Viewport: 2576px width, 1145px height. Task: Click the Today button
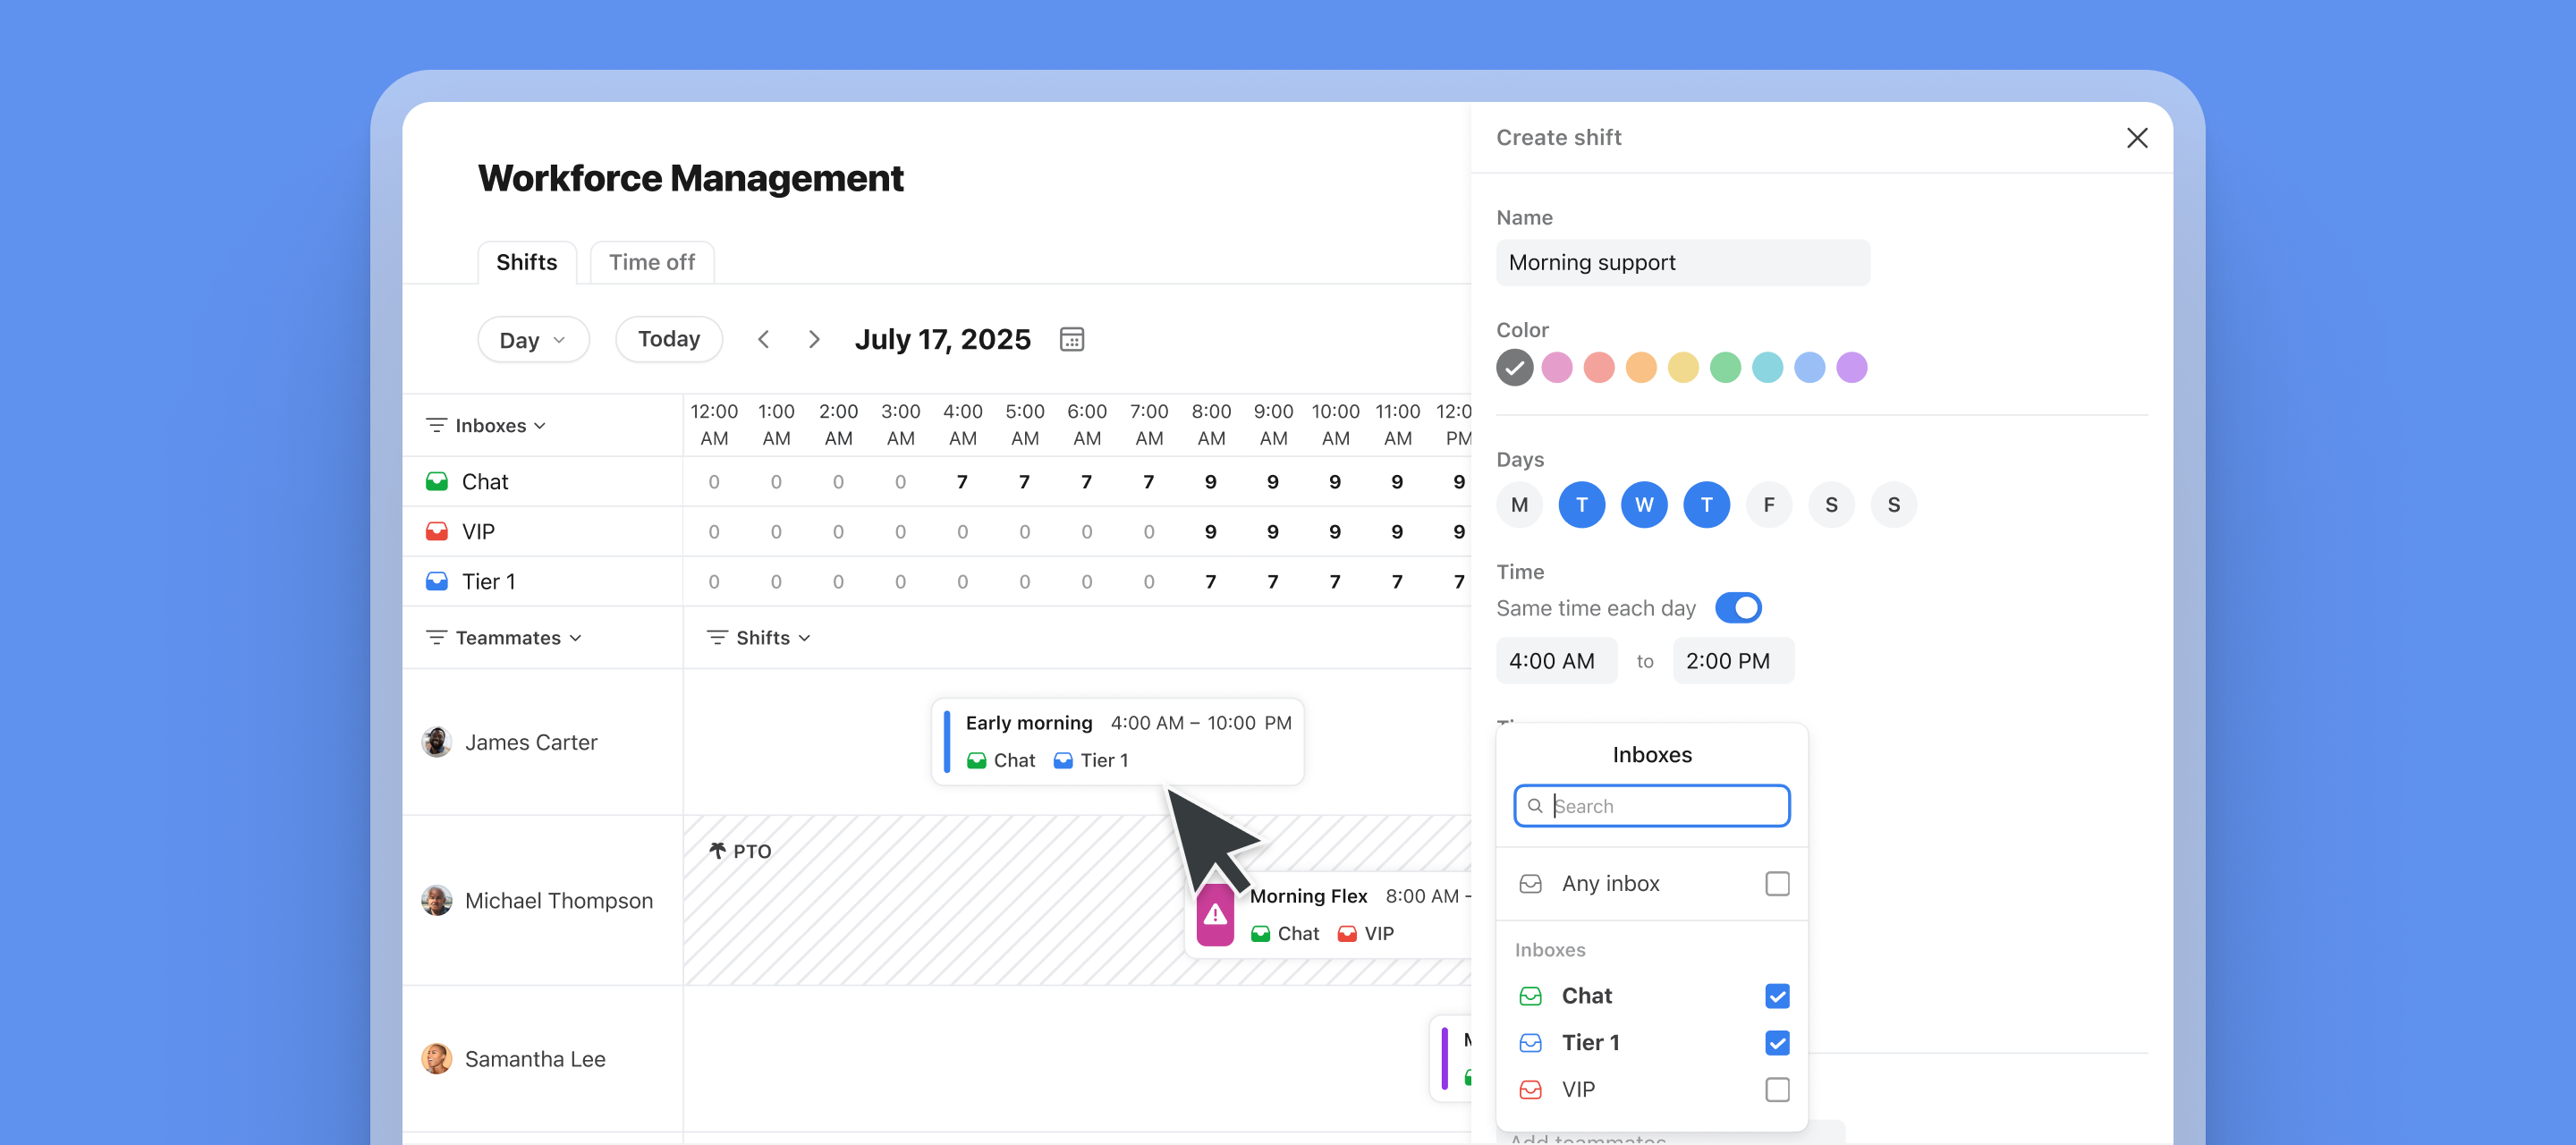pos(669,340)
